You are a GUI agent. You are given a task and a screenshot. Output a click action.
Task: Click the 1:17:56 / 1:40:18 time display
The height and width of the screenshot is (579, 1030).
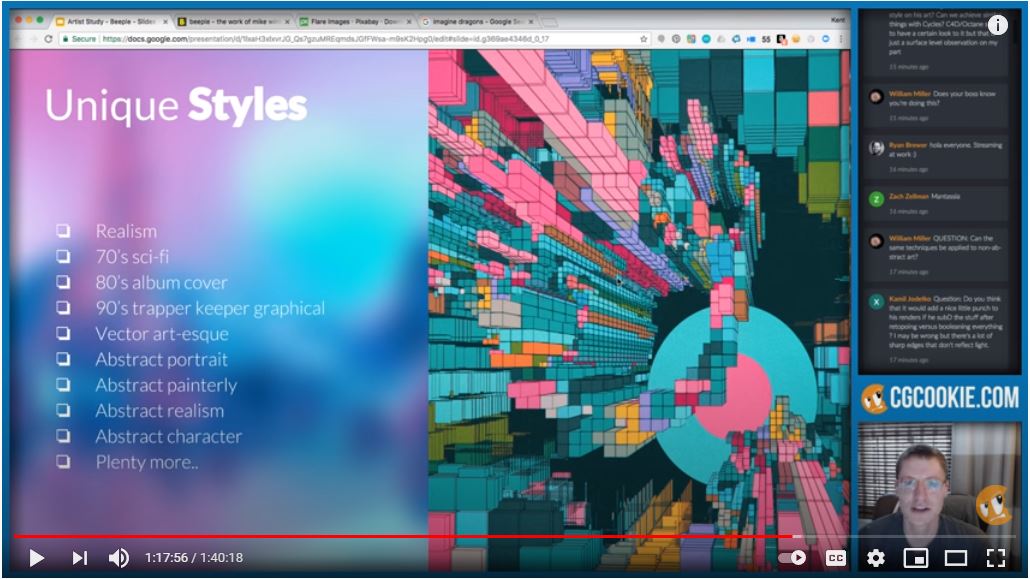pos(194,558)
